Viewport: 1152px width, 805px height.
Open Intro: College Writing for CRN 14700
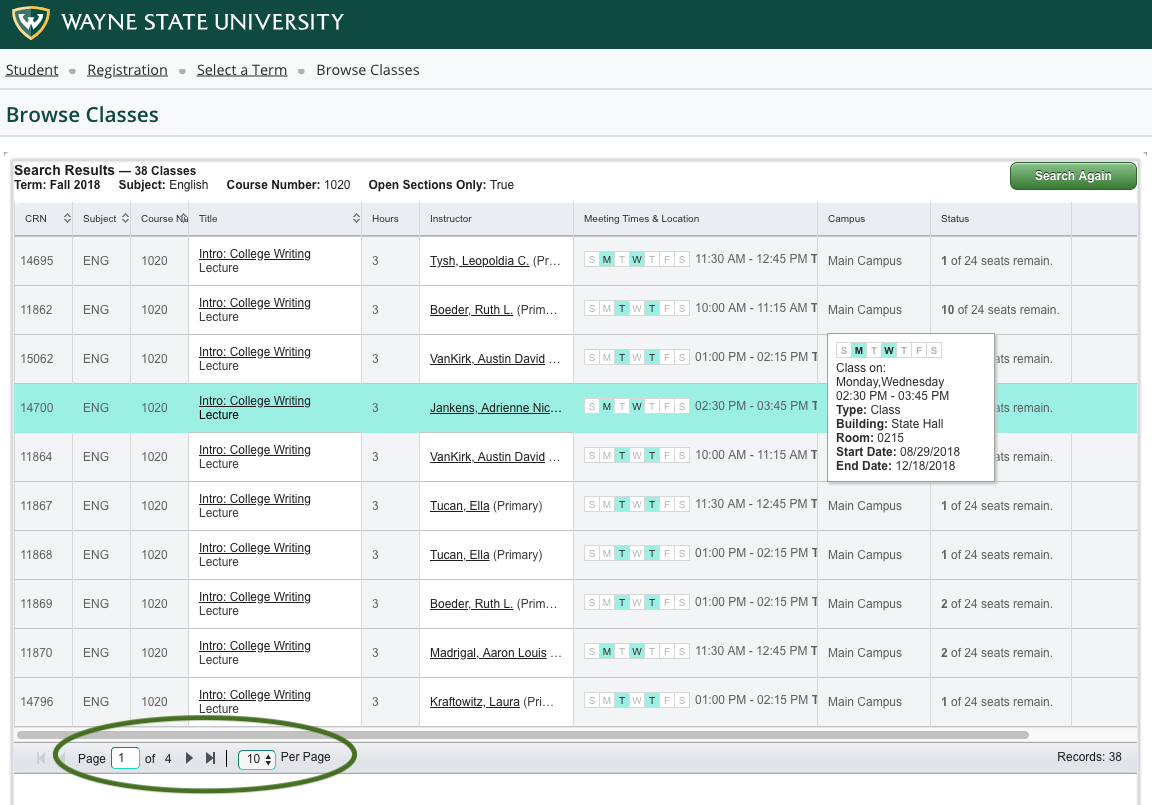pos(254,401)
